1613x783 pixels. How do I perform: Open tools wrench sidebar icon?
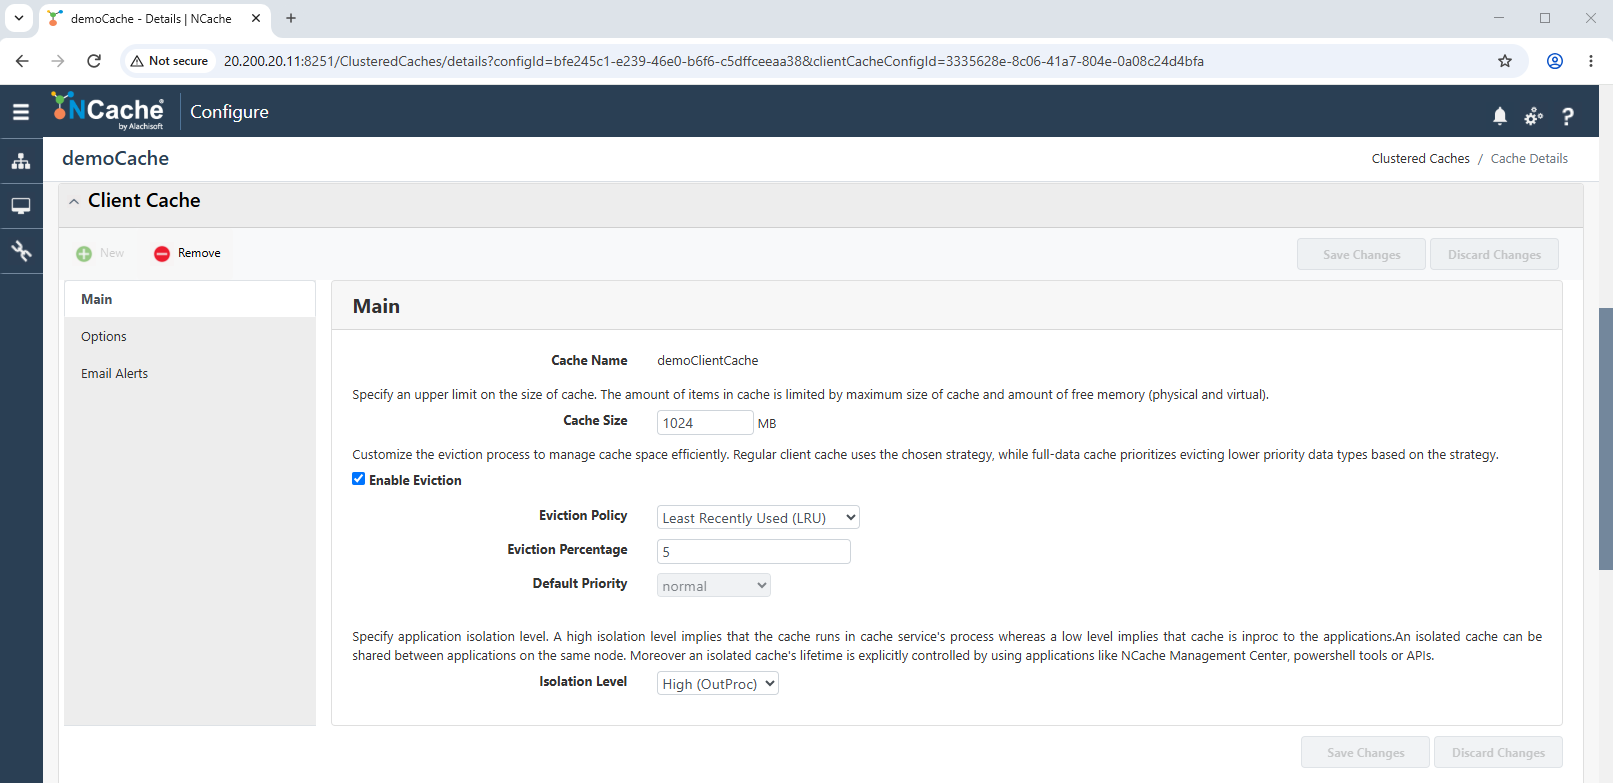(x=21, y=250)
